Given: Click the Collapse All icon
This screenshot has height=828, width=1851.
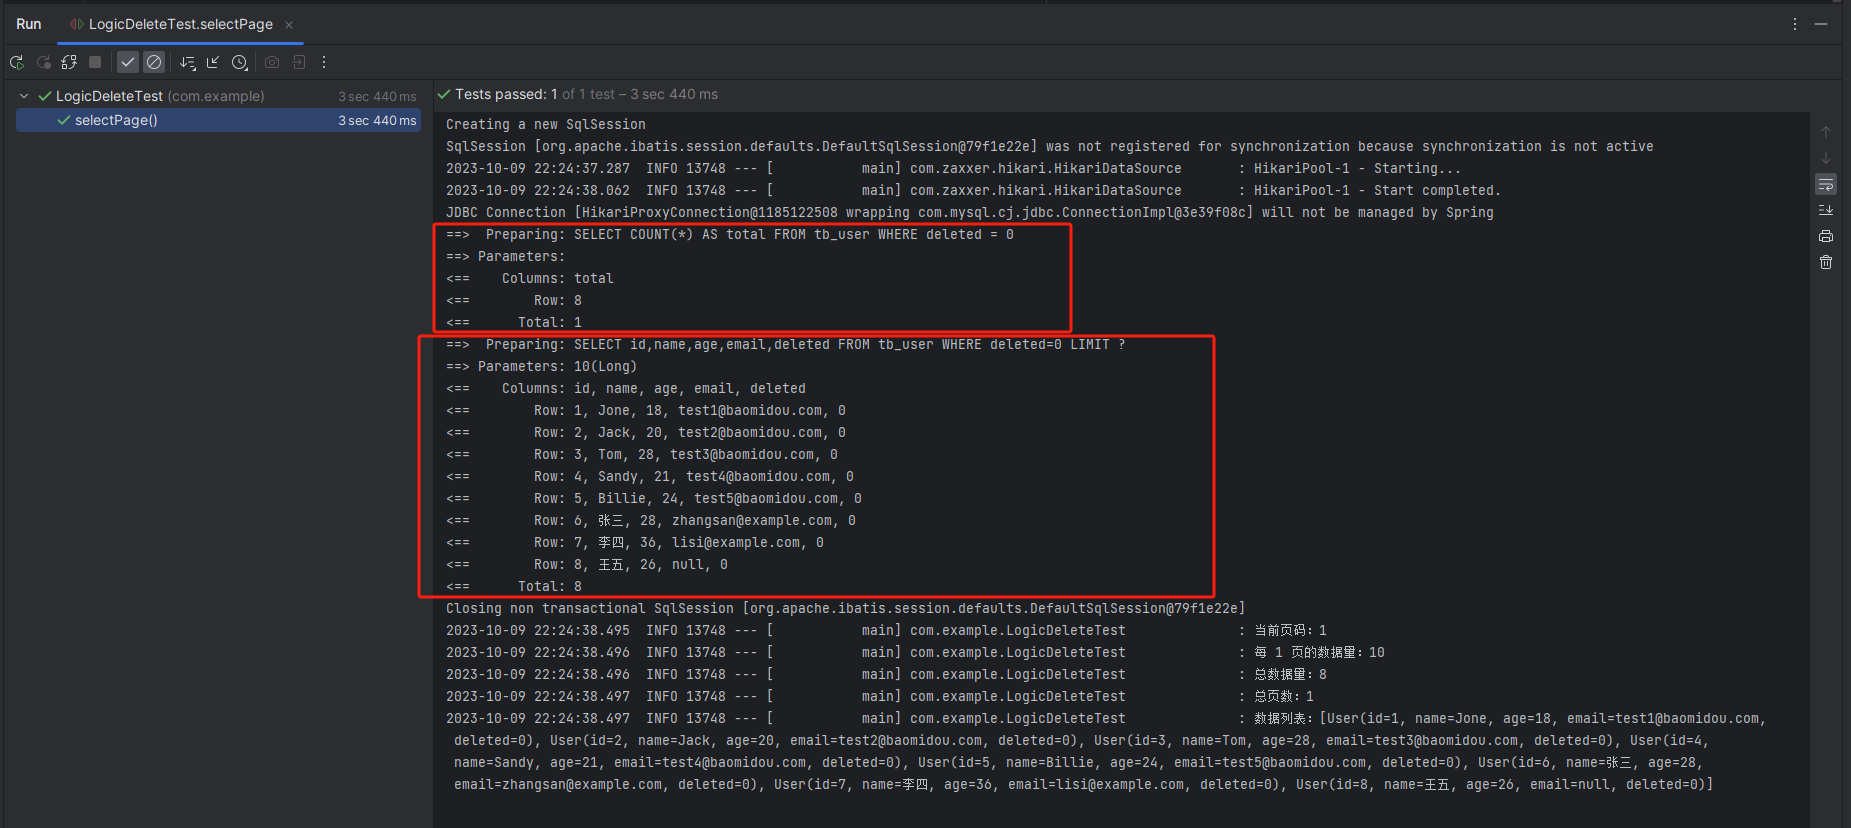Looking at the screenshot, I should [213, 62].
